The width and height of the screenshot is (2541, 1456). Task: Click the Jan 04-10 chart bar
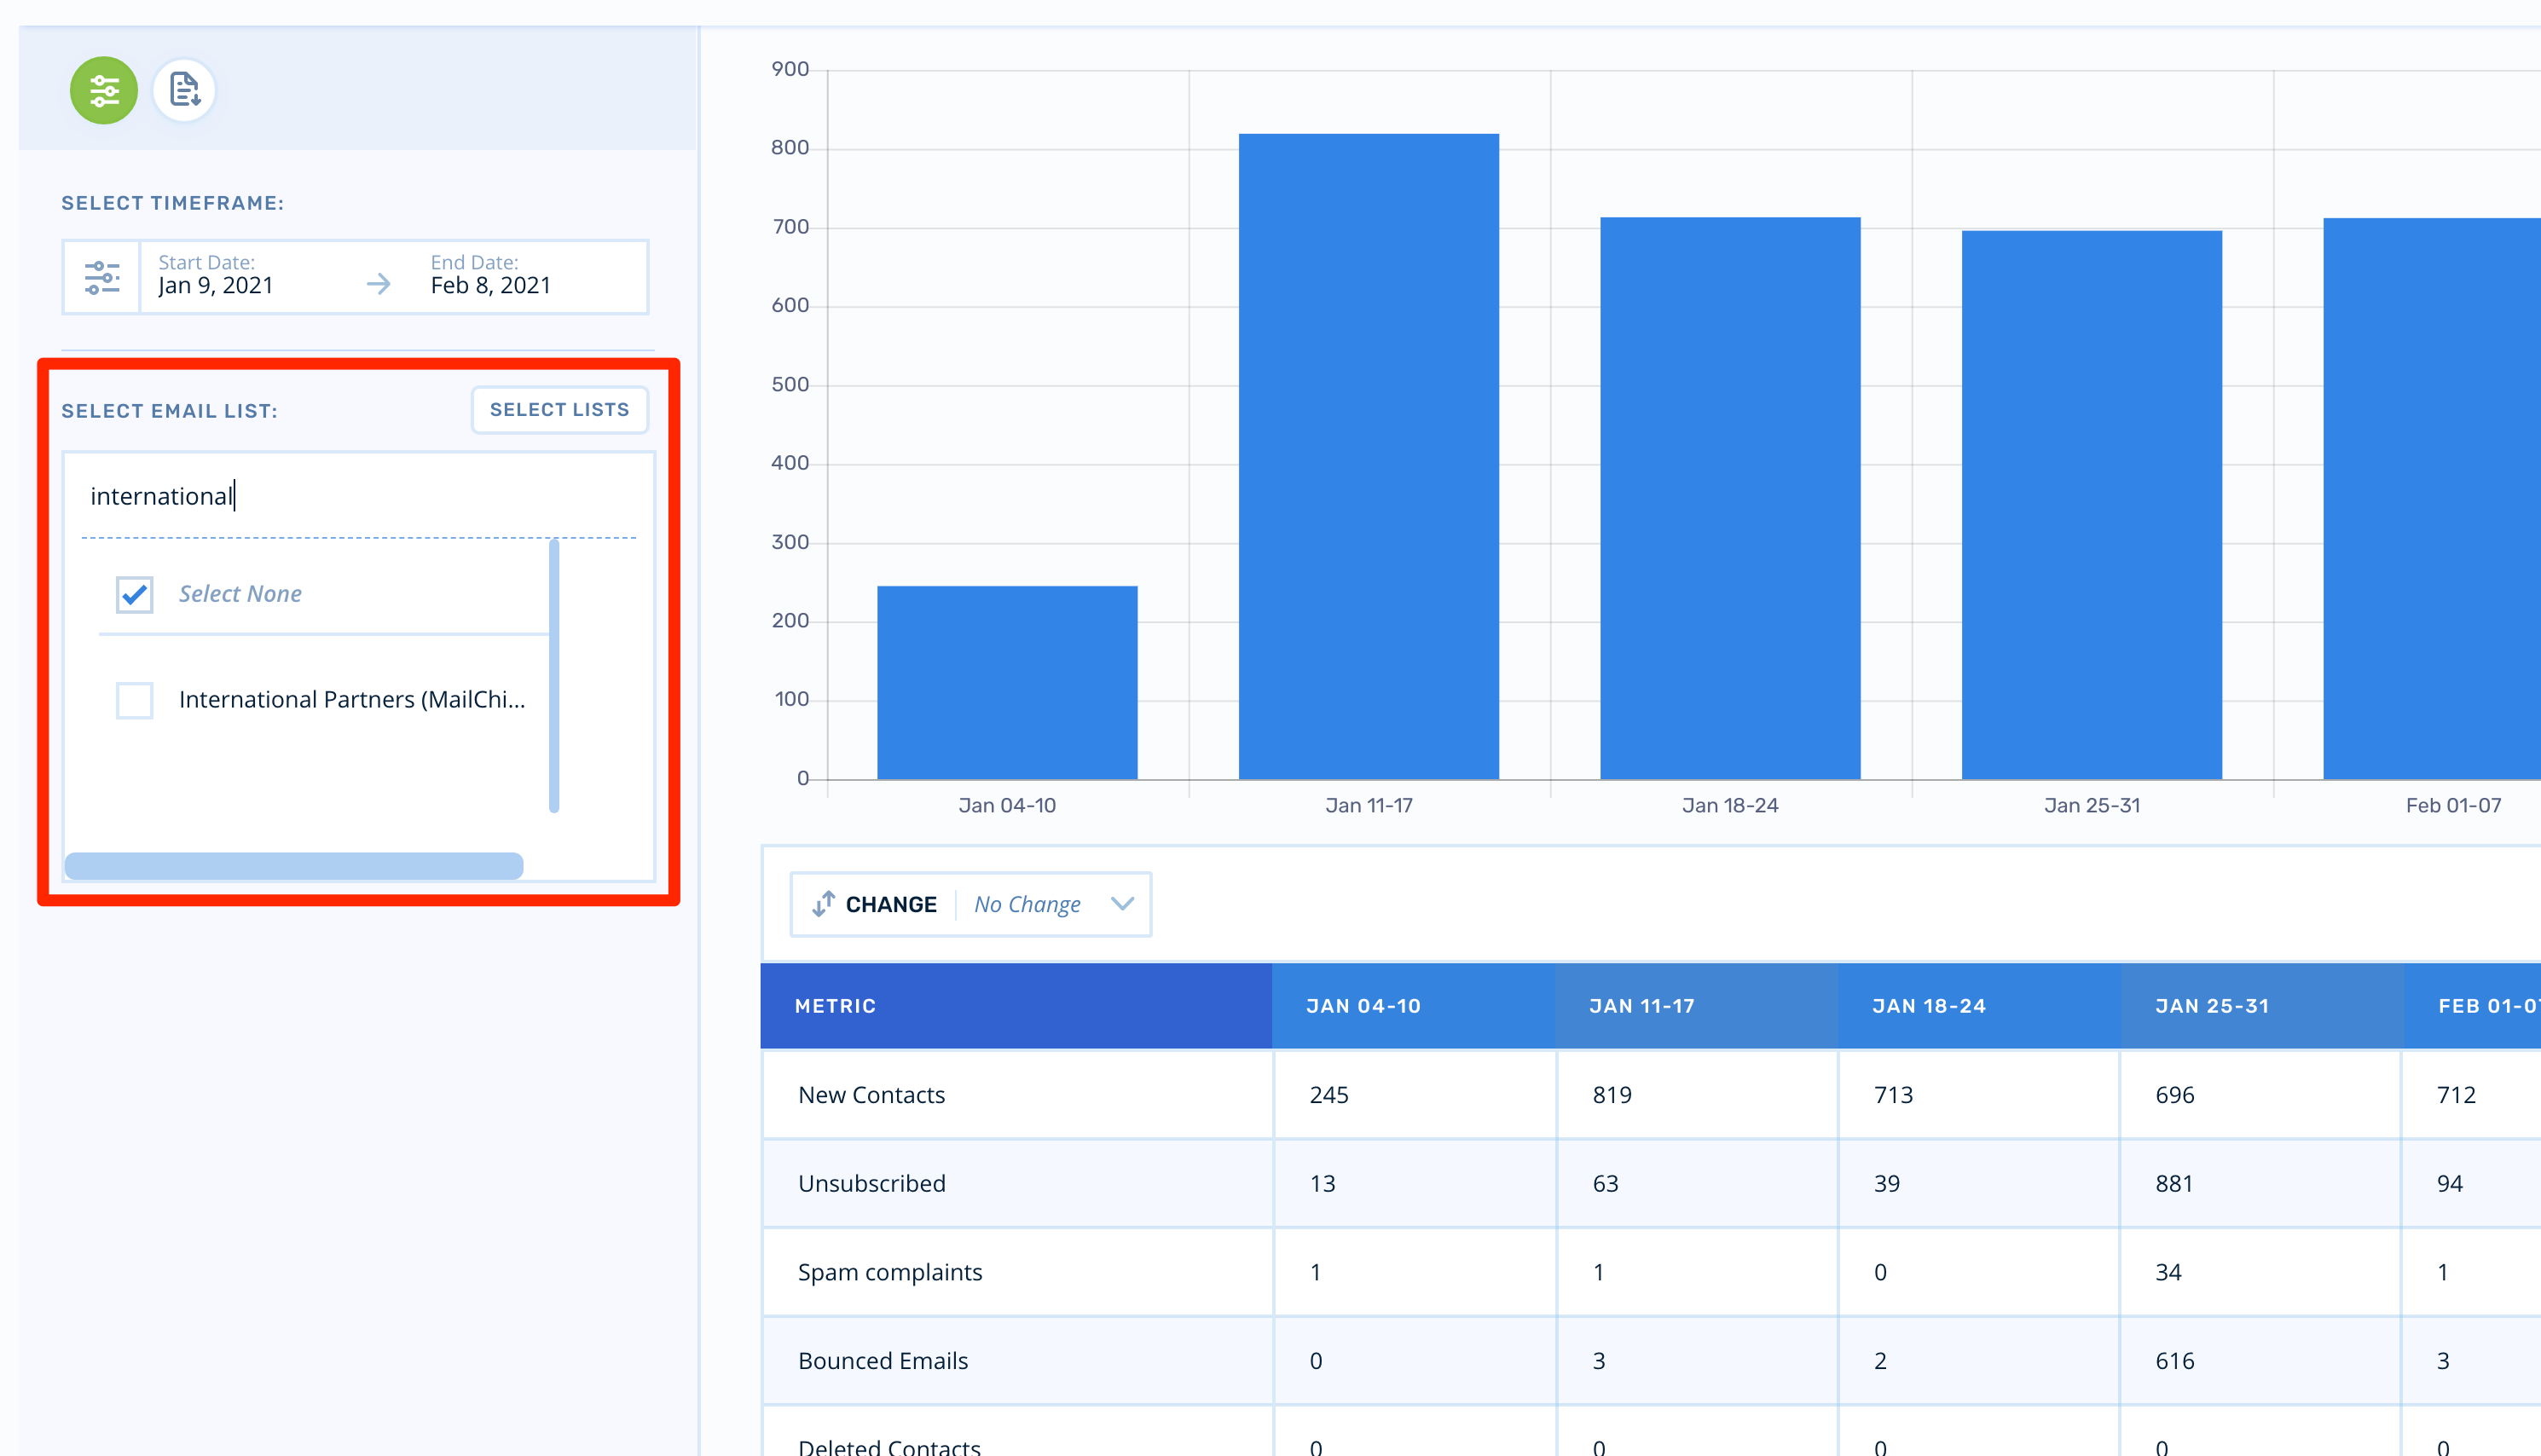1006,683
